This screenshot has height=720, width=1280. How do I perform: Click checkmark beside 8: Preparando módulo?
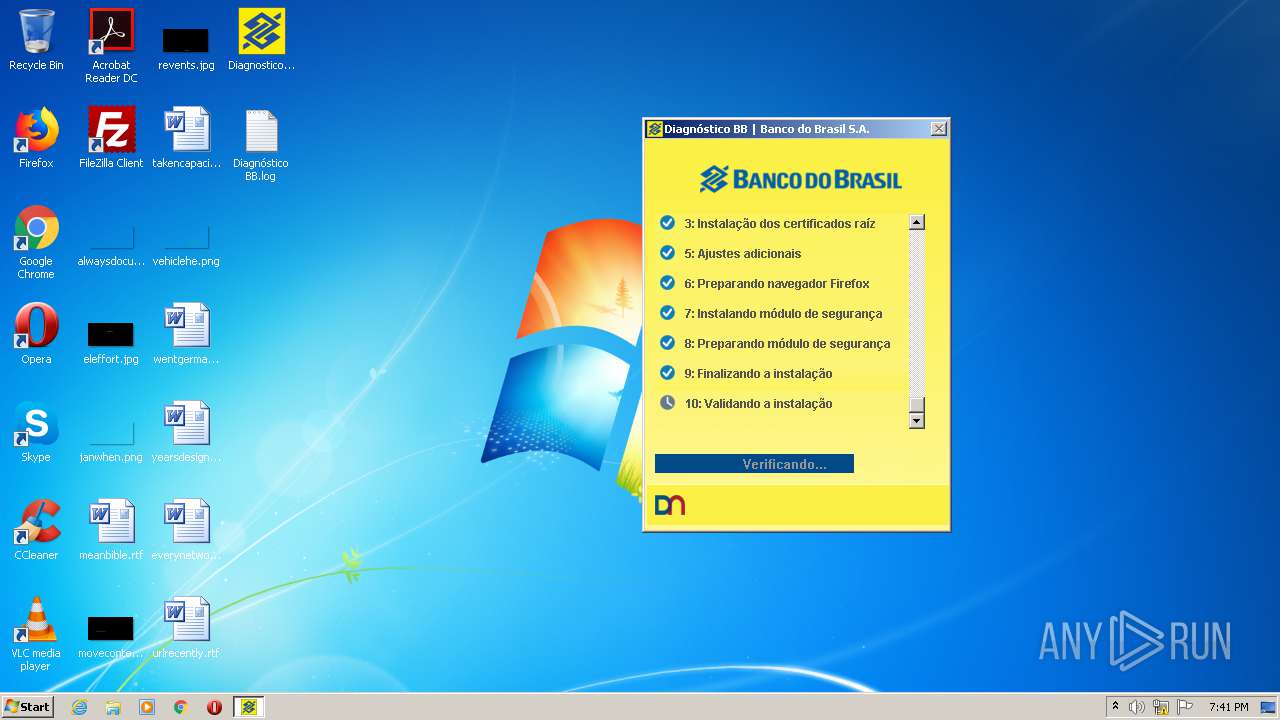coord(667,343)
